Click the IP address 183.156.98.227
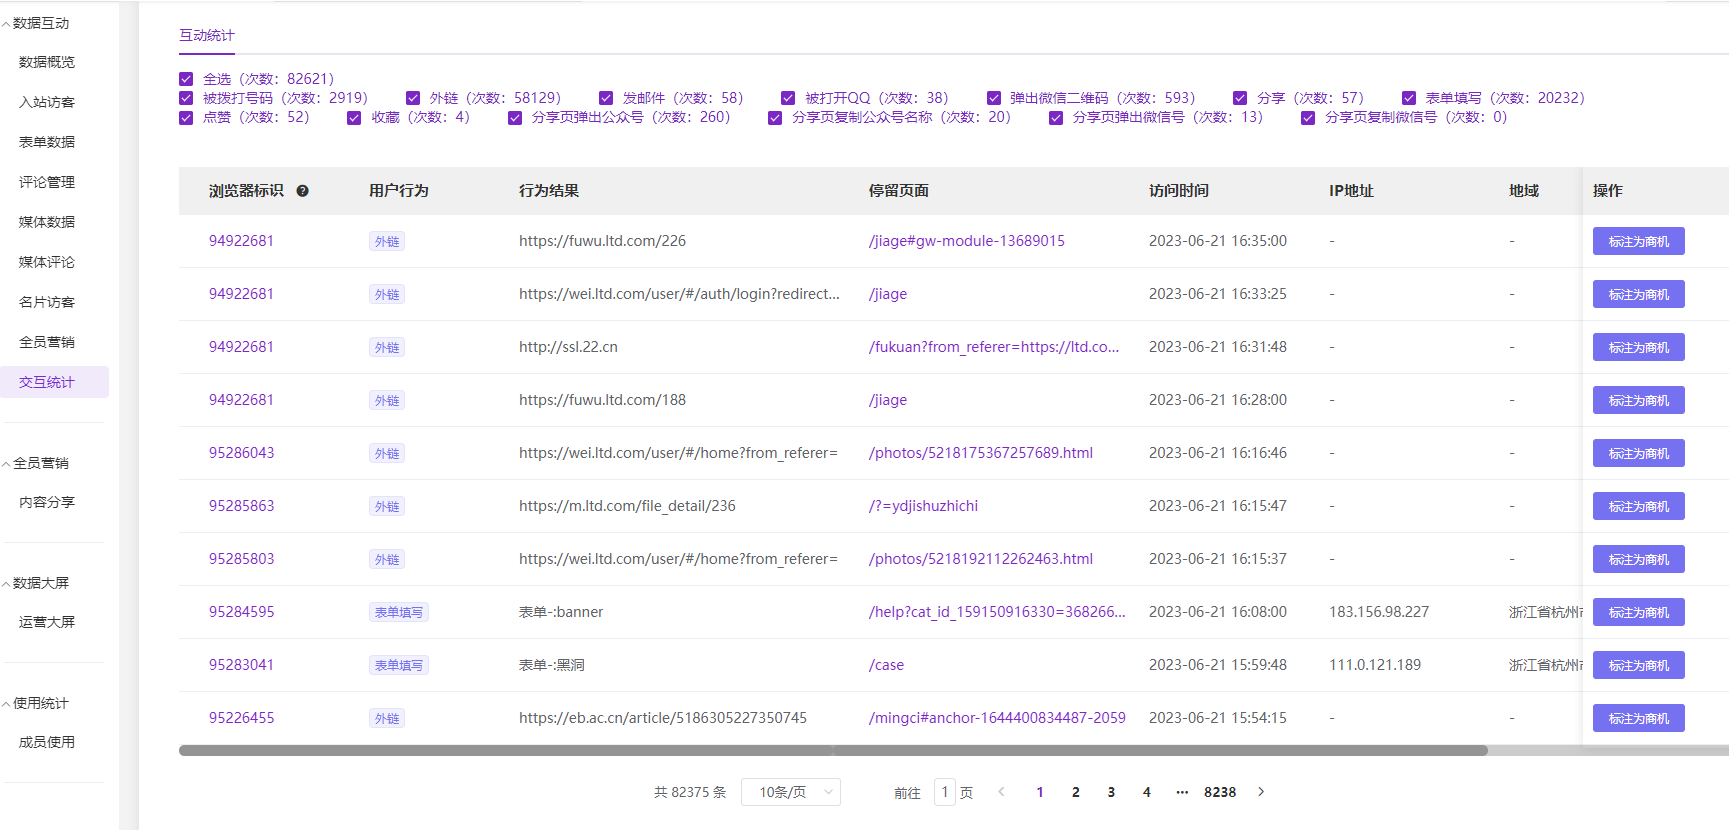 (1379, 612)
